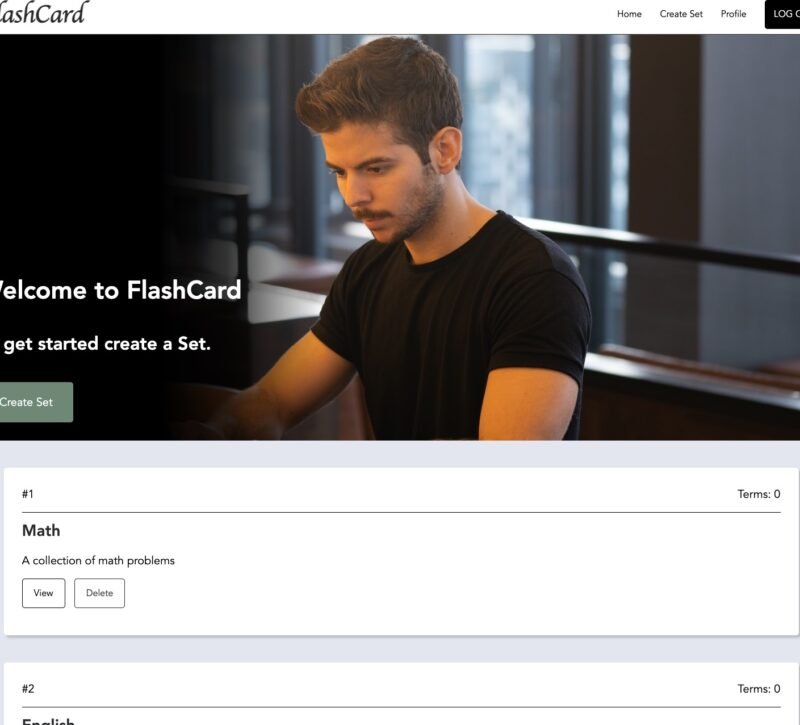Click Terms: 0 on the Math card
This screenshot has width=800, height=725.
pyautogui.click(x=759, y=494)
